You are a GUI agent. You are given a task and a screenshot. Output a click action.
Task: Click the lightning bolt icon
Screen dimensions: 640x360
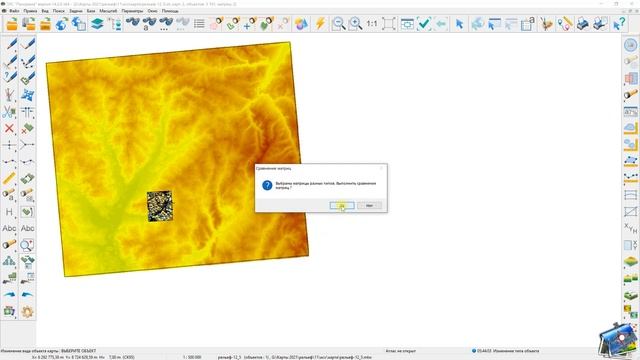point(320,24)
